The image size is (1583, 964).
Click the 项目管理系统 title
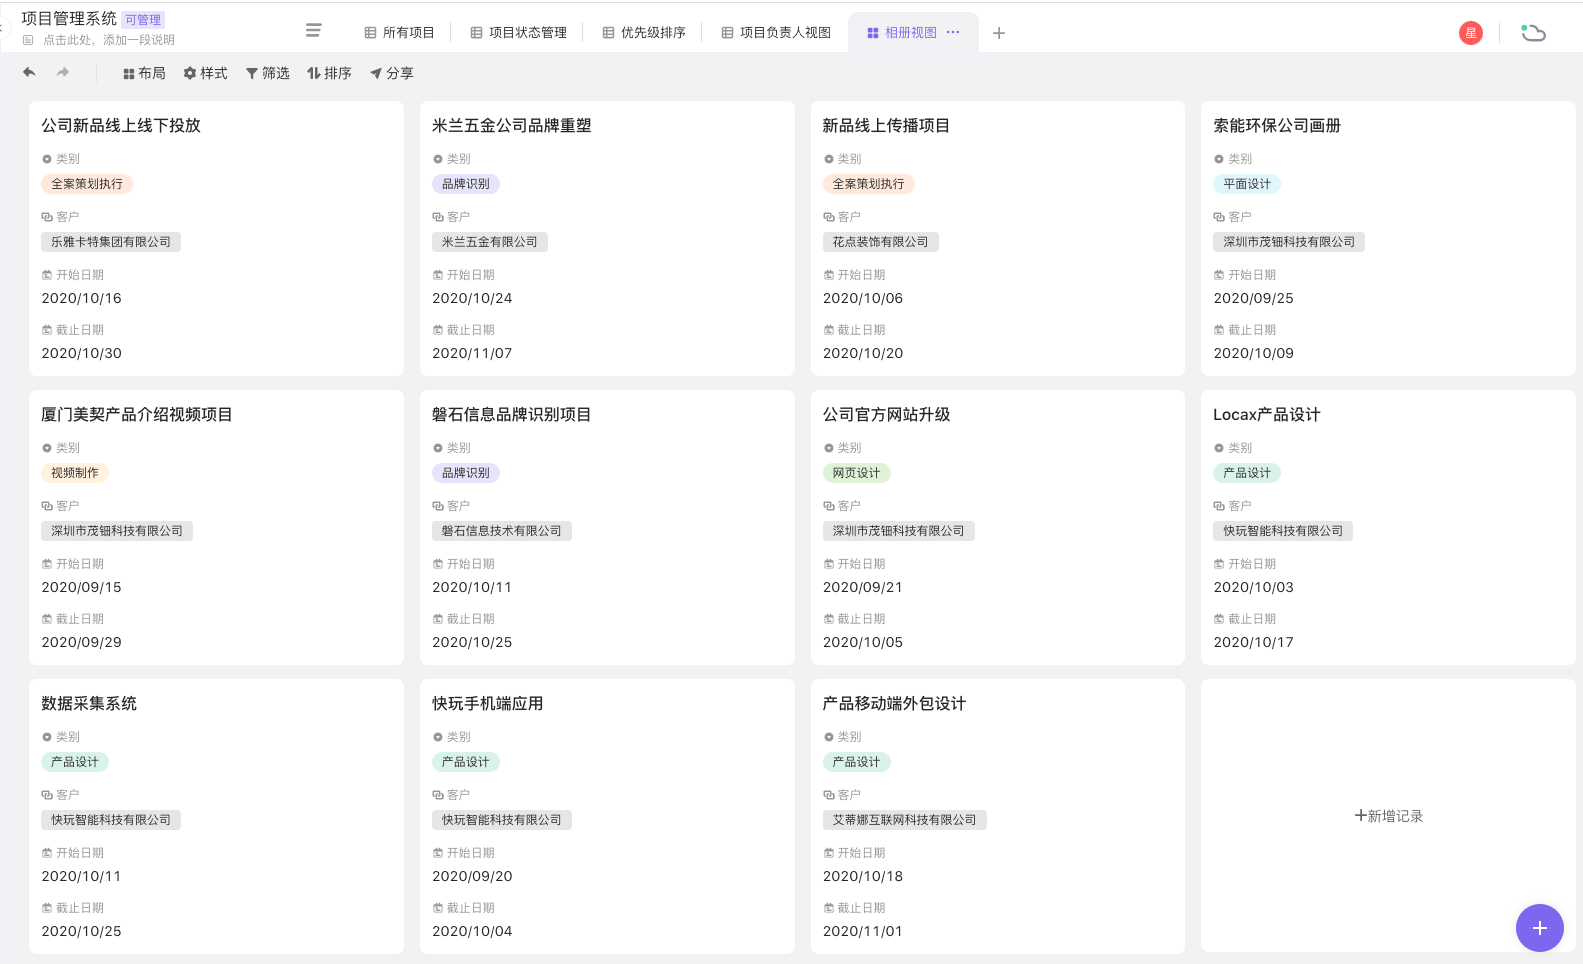tap(69, 19)
